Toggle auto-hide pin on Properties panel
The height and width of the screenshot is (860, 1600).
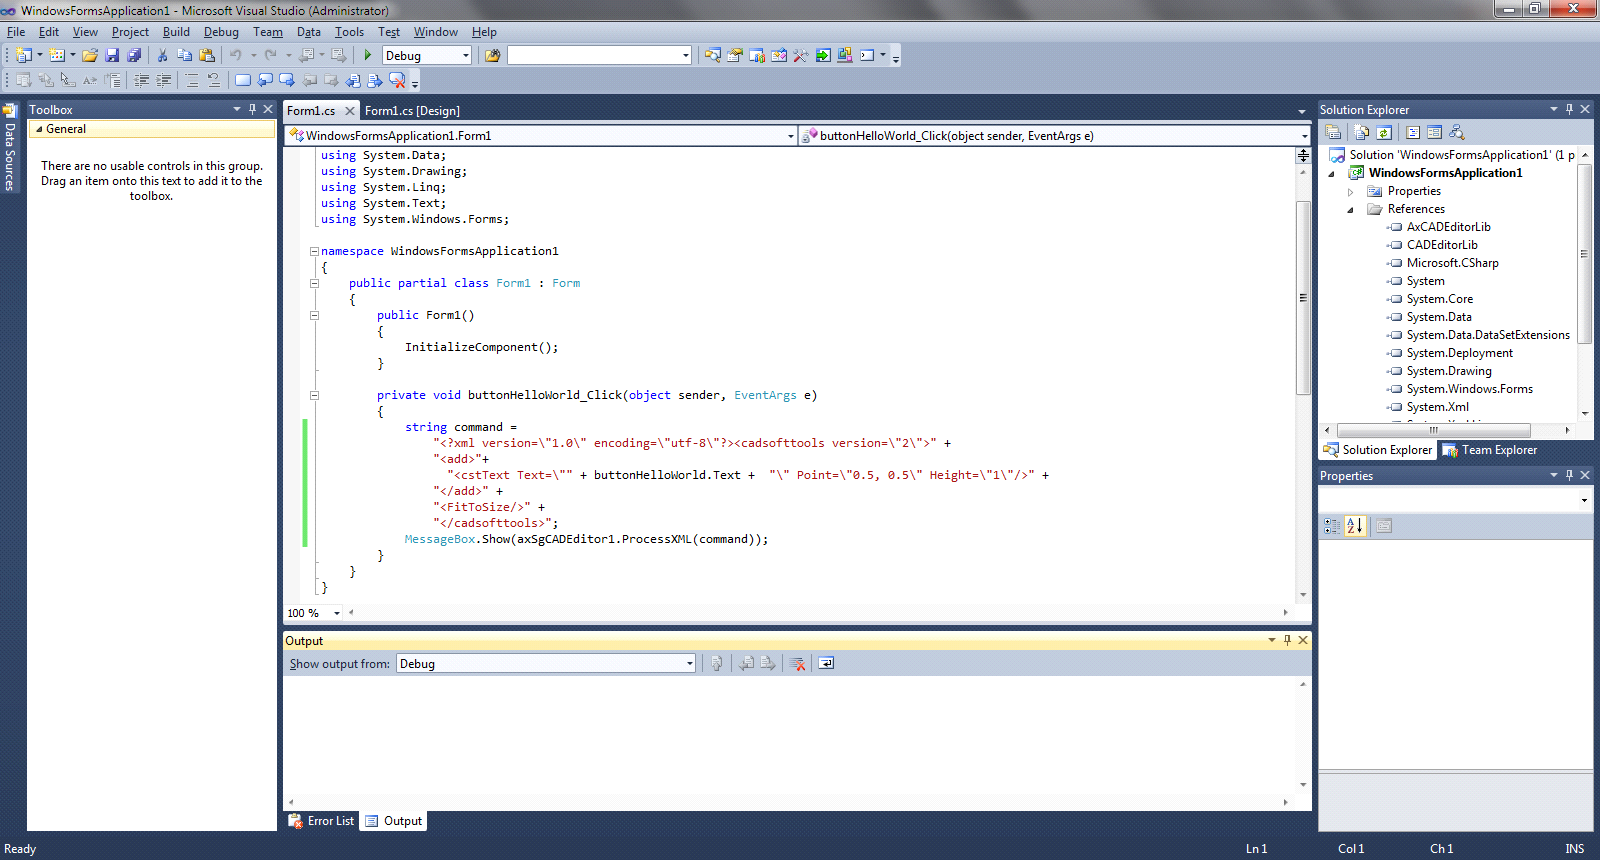click(x=1569, y=475)
